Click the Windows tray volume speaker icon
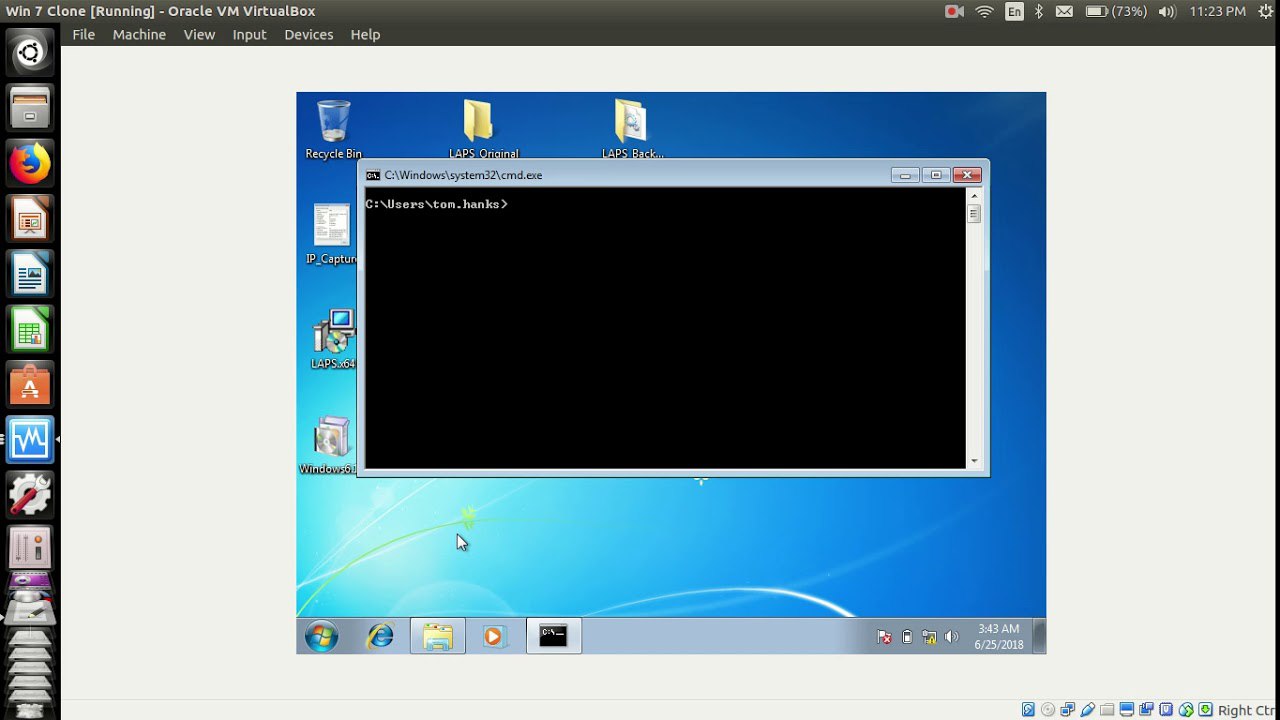 [951, 637]
